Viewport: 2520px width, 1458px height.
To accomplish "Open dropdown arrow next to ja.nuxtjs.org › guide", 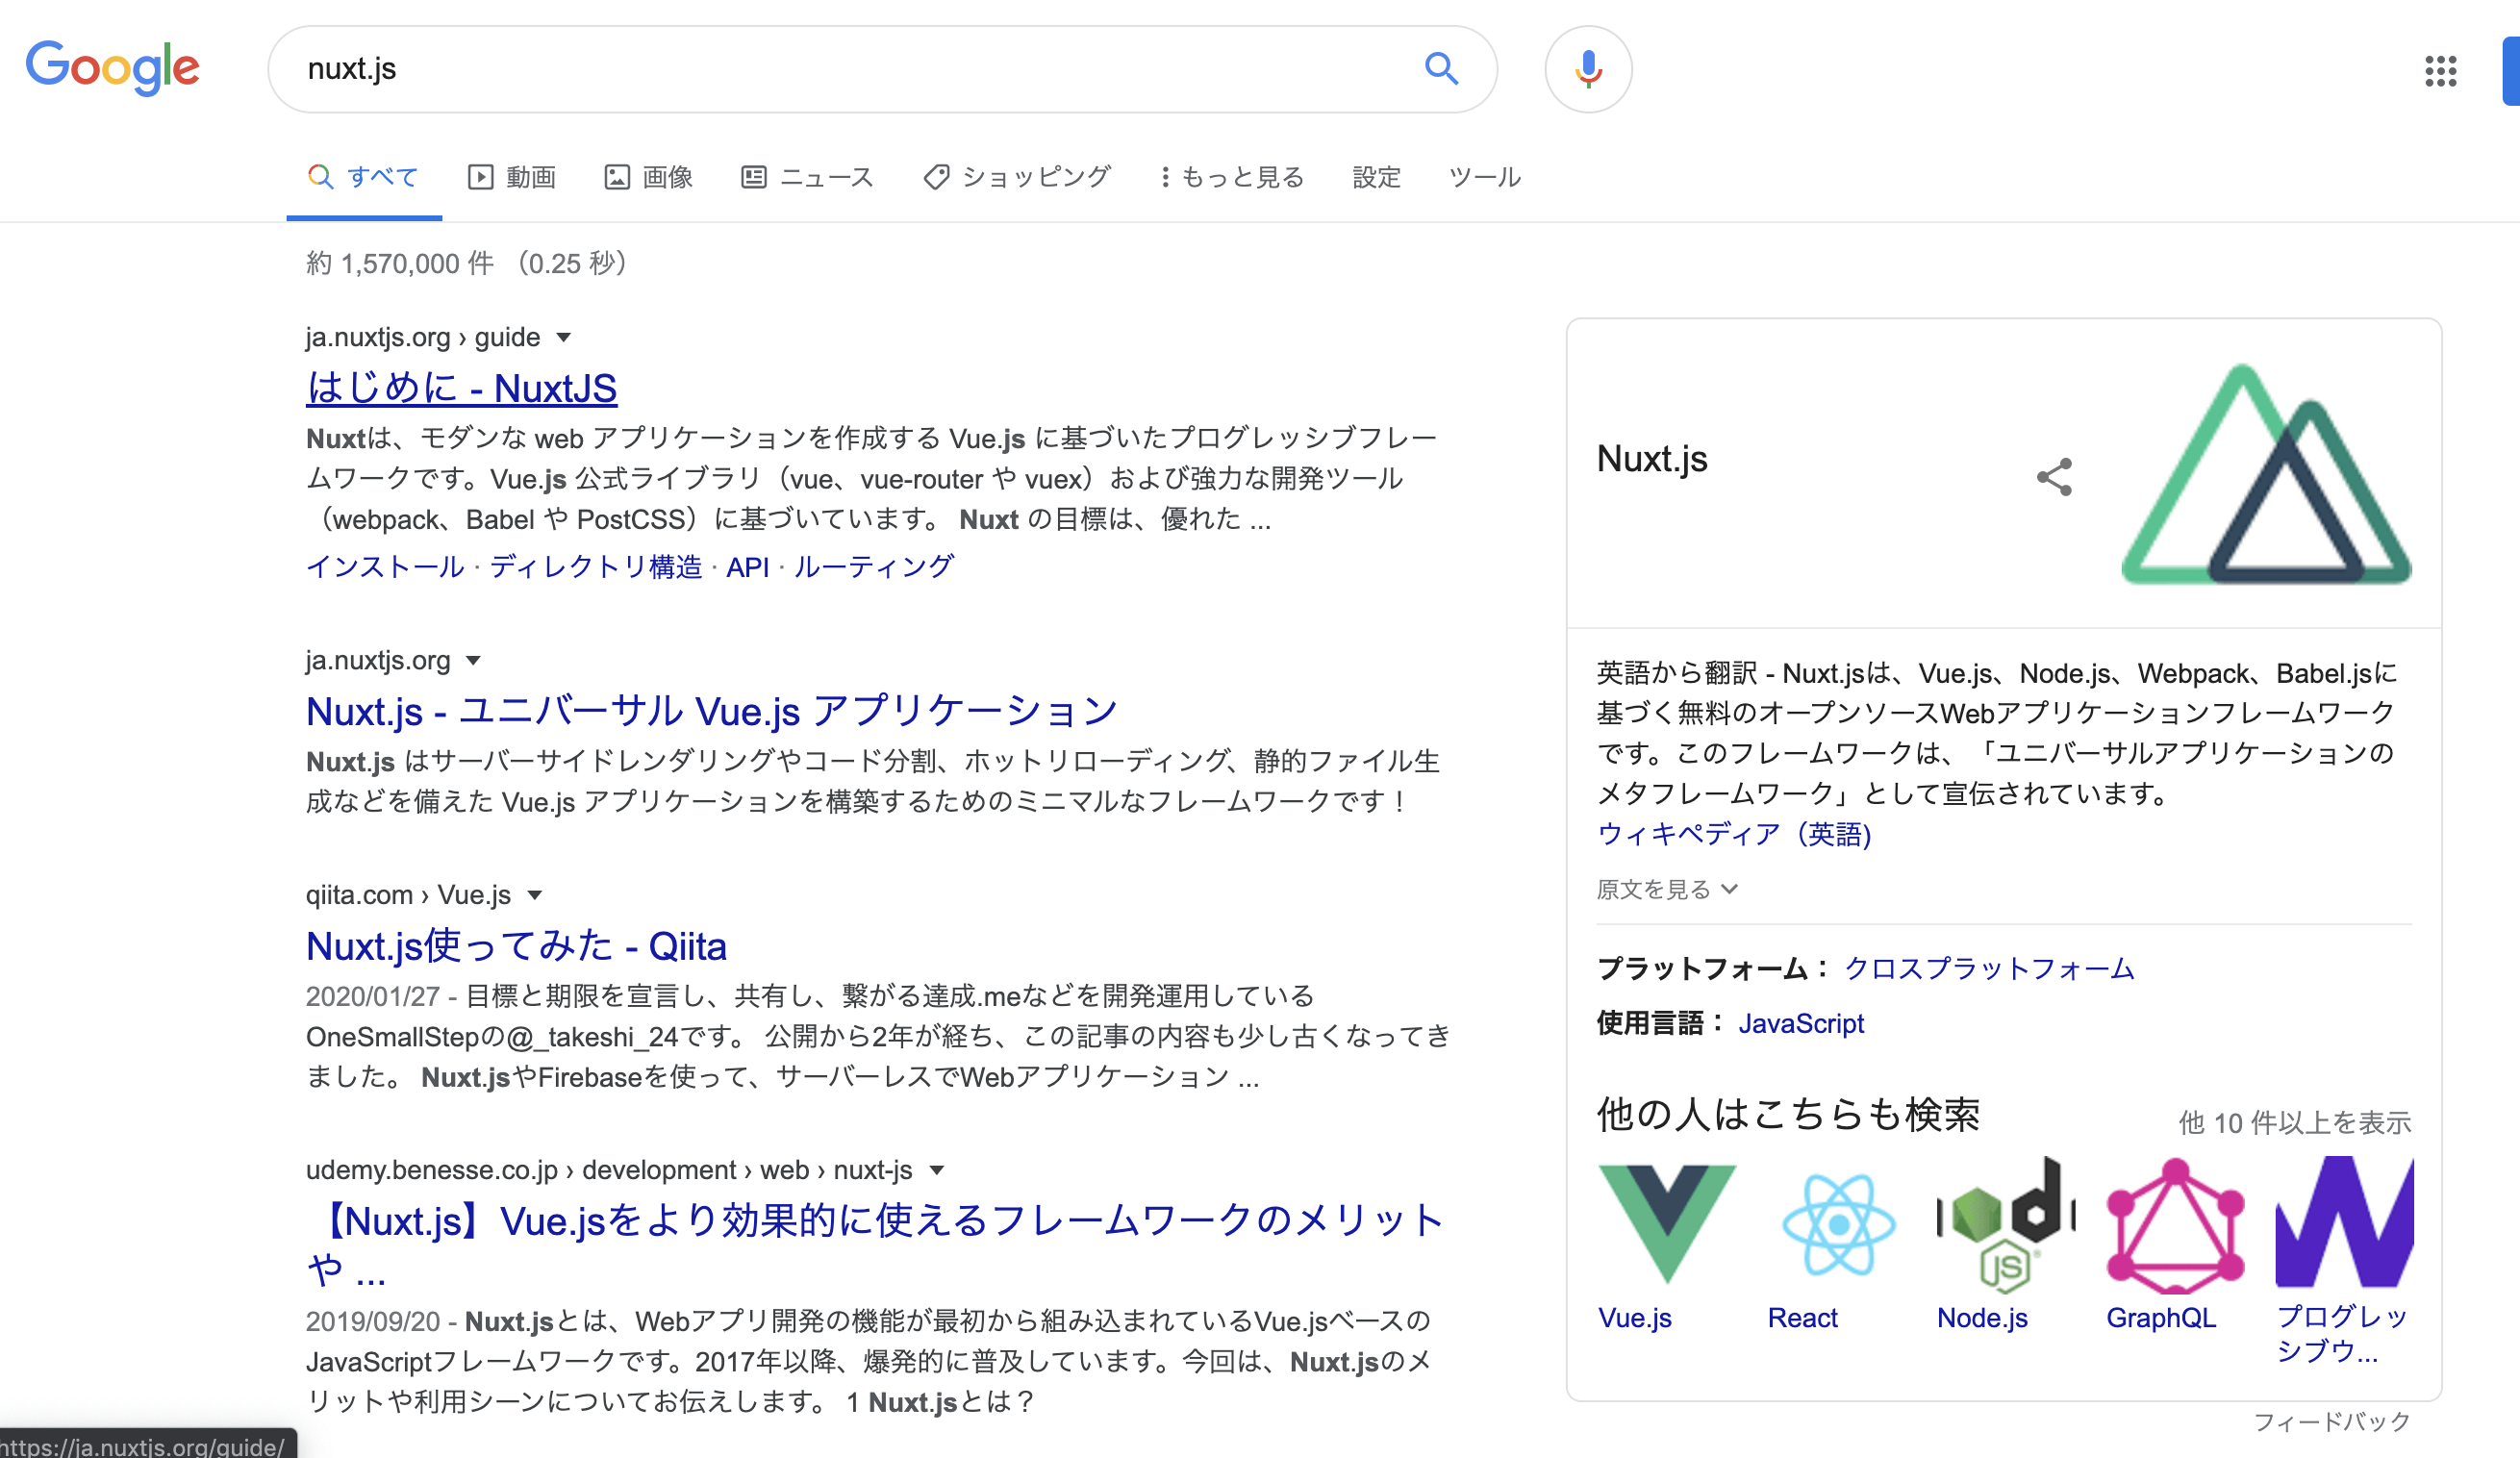I will pos(564,338).
